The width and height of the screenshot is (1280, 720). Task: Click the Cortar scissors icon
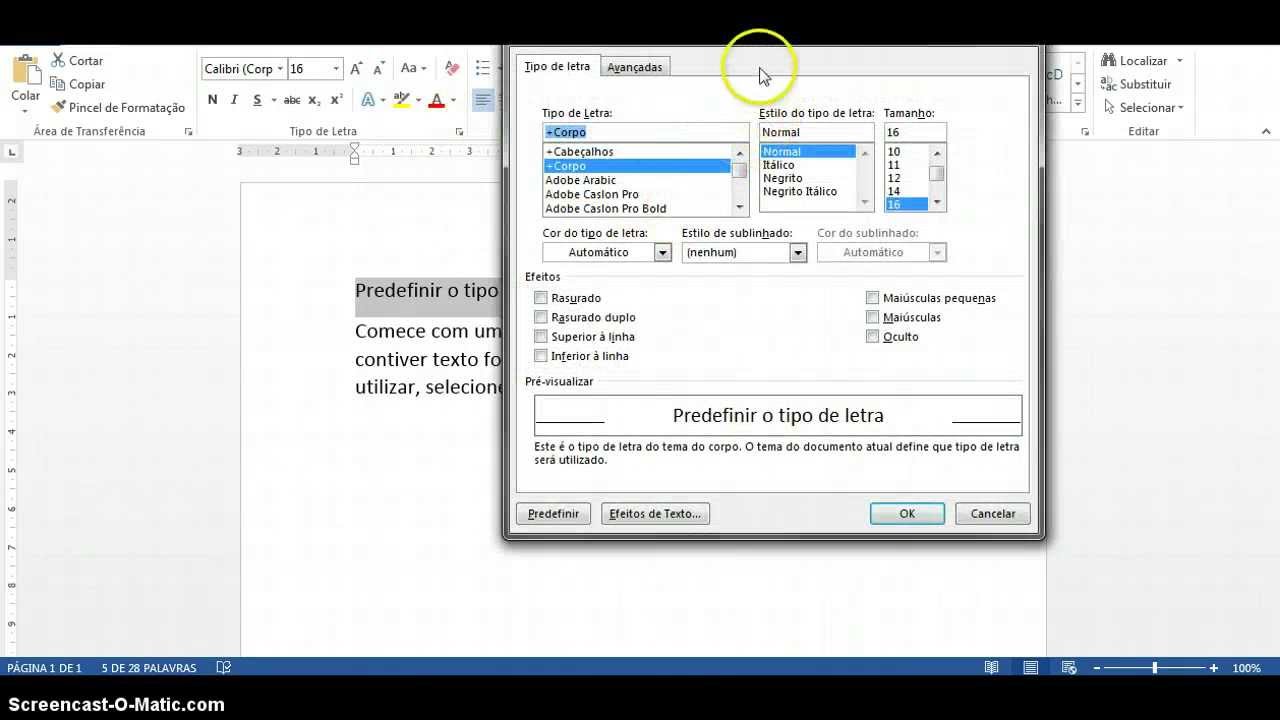pos(58,61)
